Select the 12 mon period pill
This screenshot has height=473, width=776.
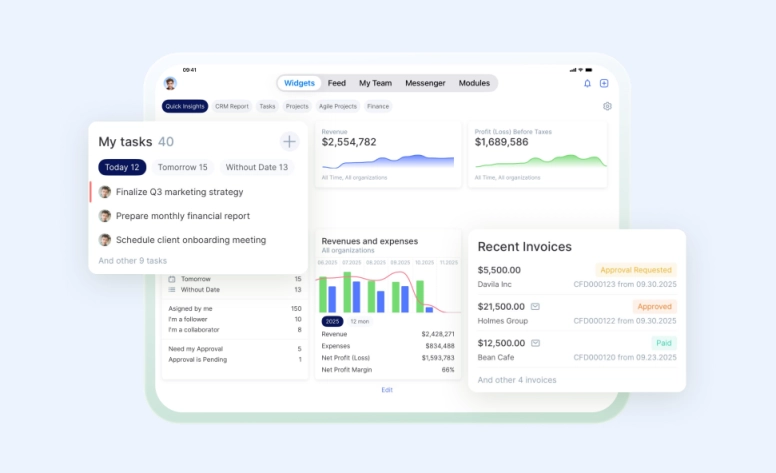[360, 322]
